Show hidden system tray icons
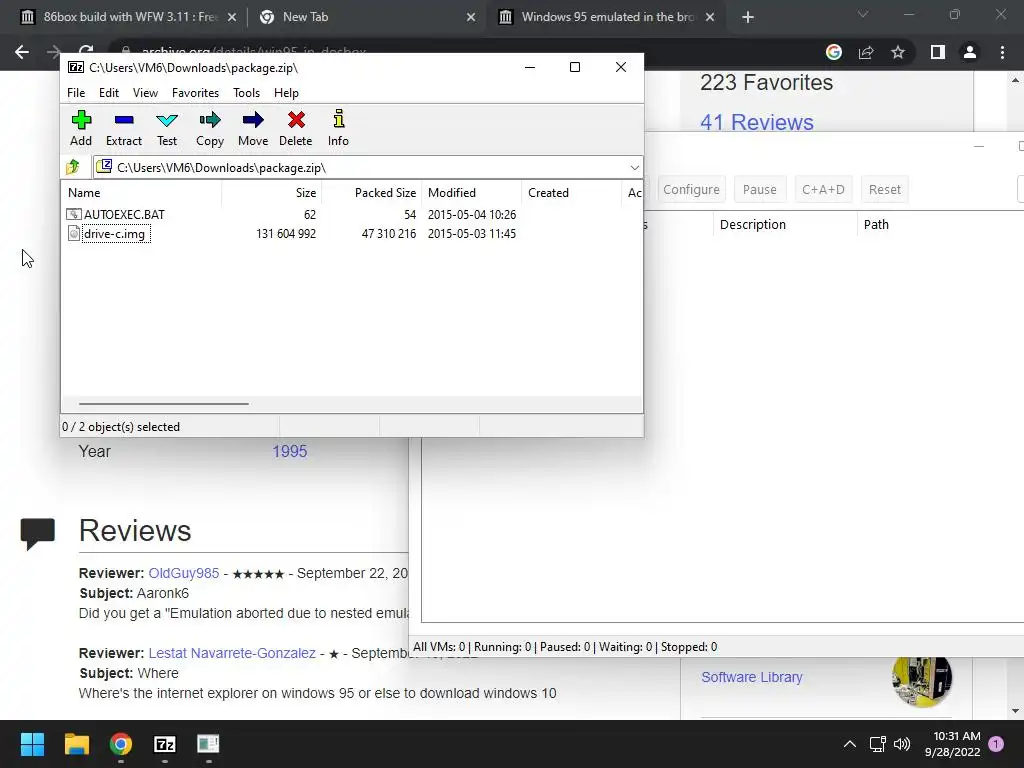1024x768 pixels. click(850, 744)
